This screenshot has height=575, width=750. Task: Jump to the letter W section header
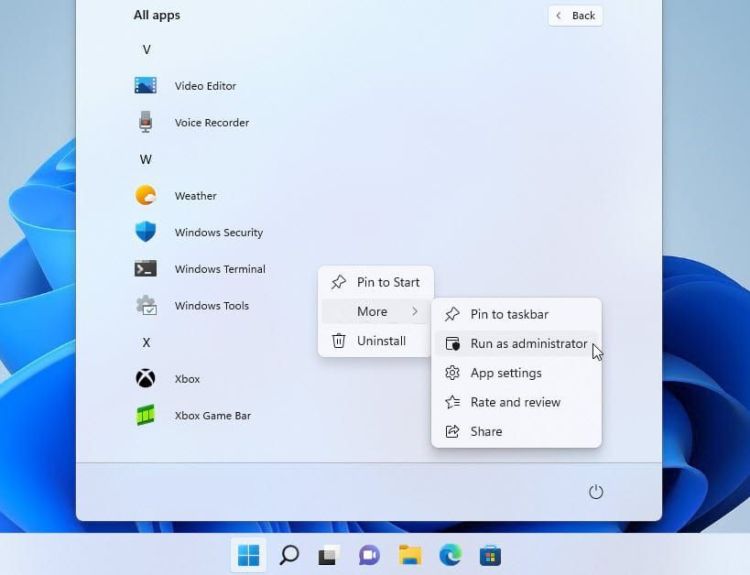tap(146, 159)
